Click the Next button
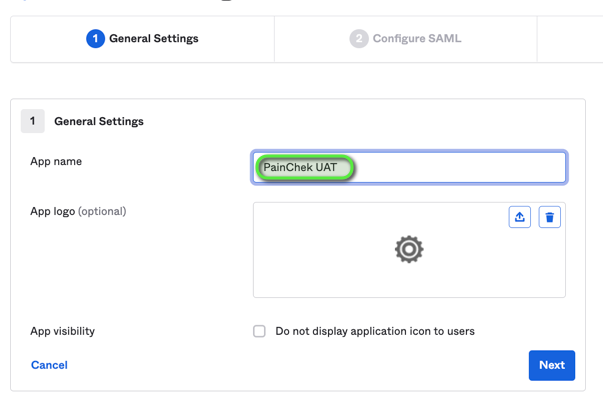This screenshot has height=398, width=603. point(552,365)
